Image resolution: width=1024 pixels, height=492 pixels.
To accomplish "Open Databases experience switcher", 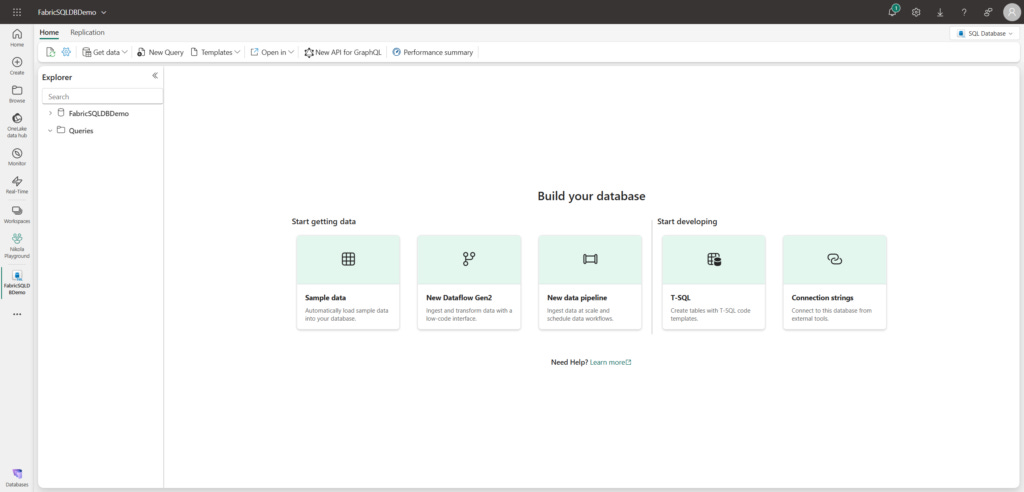I will 17,476.
